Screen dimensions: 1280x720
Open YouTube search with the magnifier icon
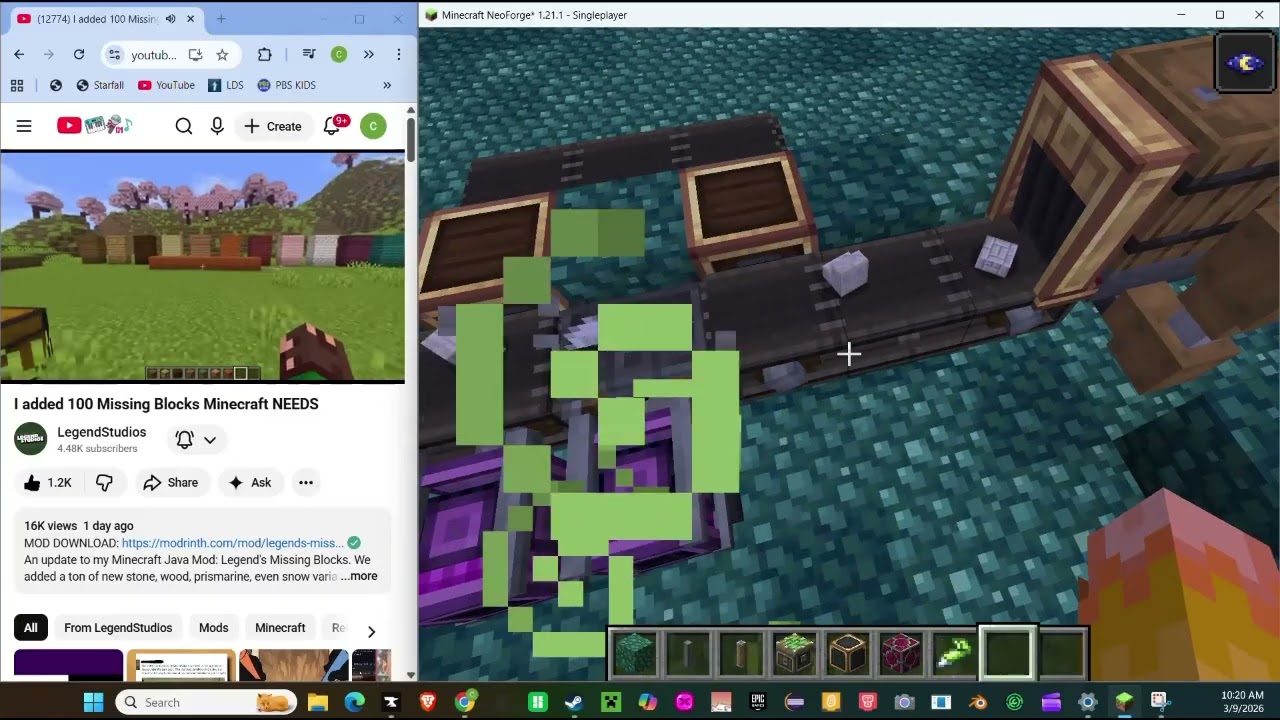tap(184, 126)
